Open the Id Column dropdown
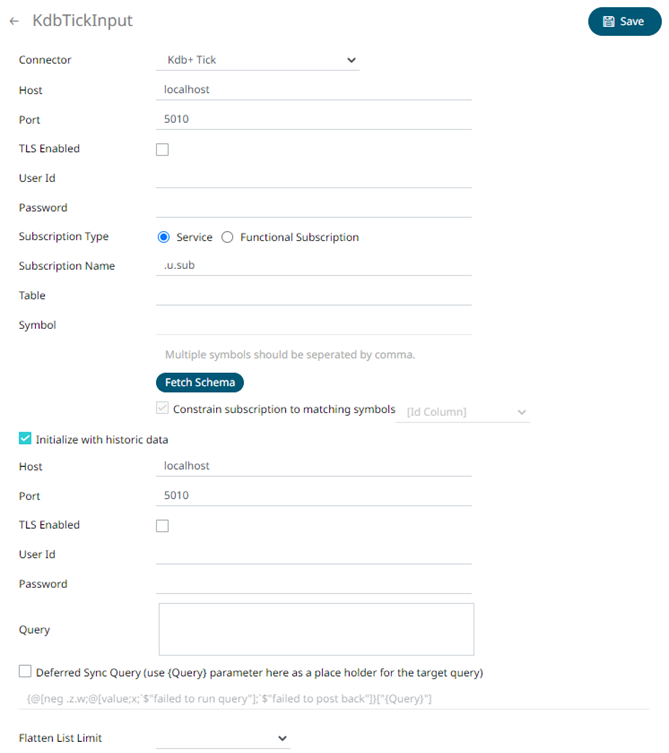Image resolution: width=669 pixels, height=753 pixels. pyautogui.click(x=463, y=411)
